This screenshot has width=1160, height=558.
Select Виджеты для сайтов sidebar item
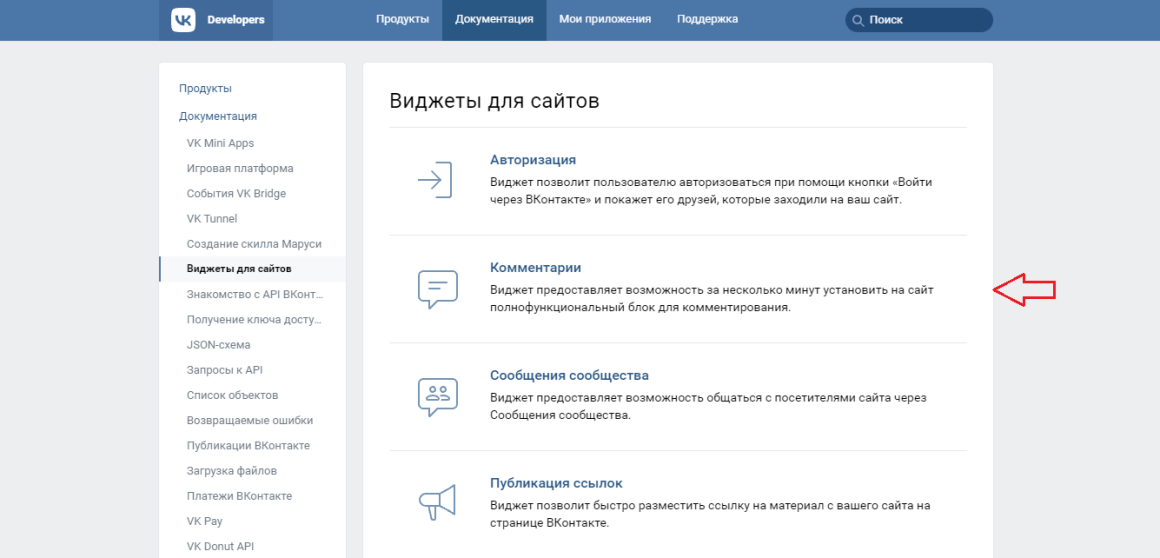tap(252, 269)
